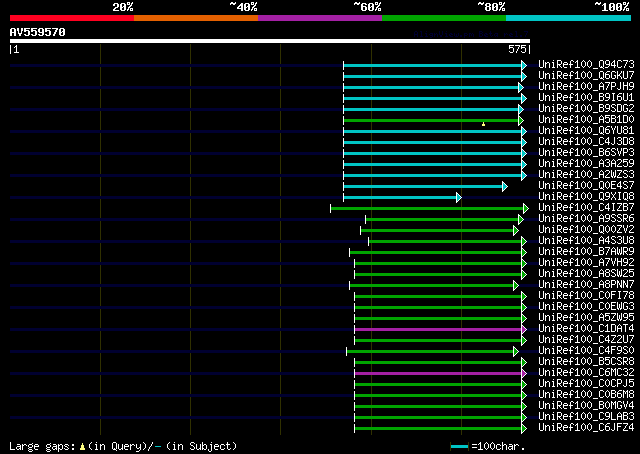Viewport: 640px width, 454px height.
Task: Click the UniRef100_A5ZW95 label
Action: pyautogui.click(x=587, y=318)
